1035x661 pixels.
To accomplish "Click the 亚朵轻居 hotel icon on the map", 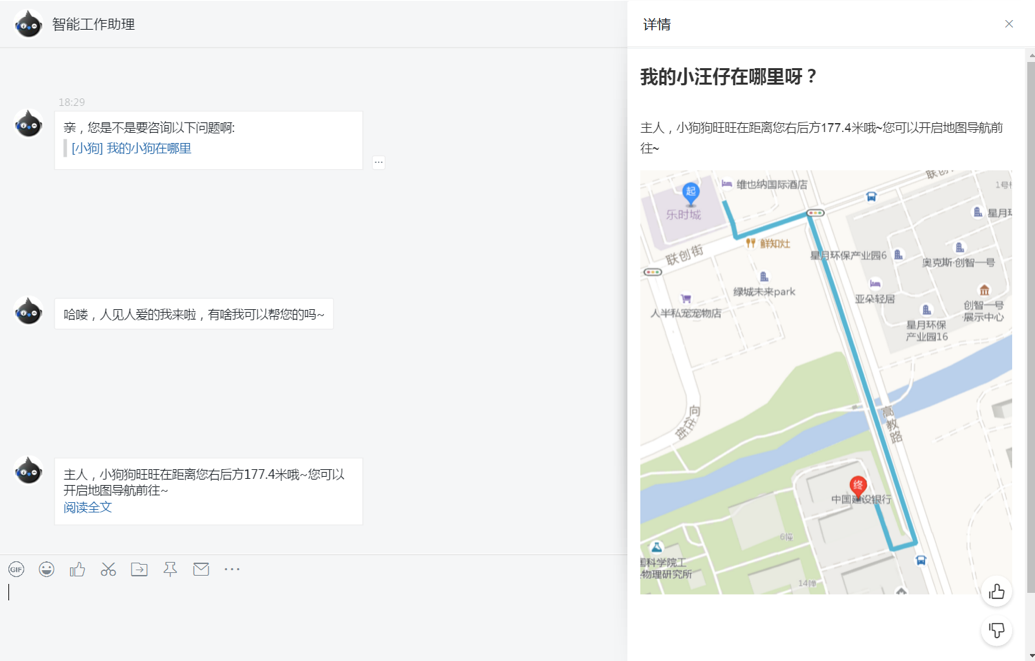I will coord(875,284).
